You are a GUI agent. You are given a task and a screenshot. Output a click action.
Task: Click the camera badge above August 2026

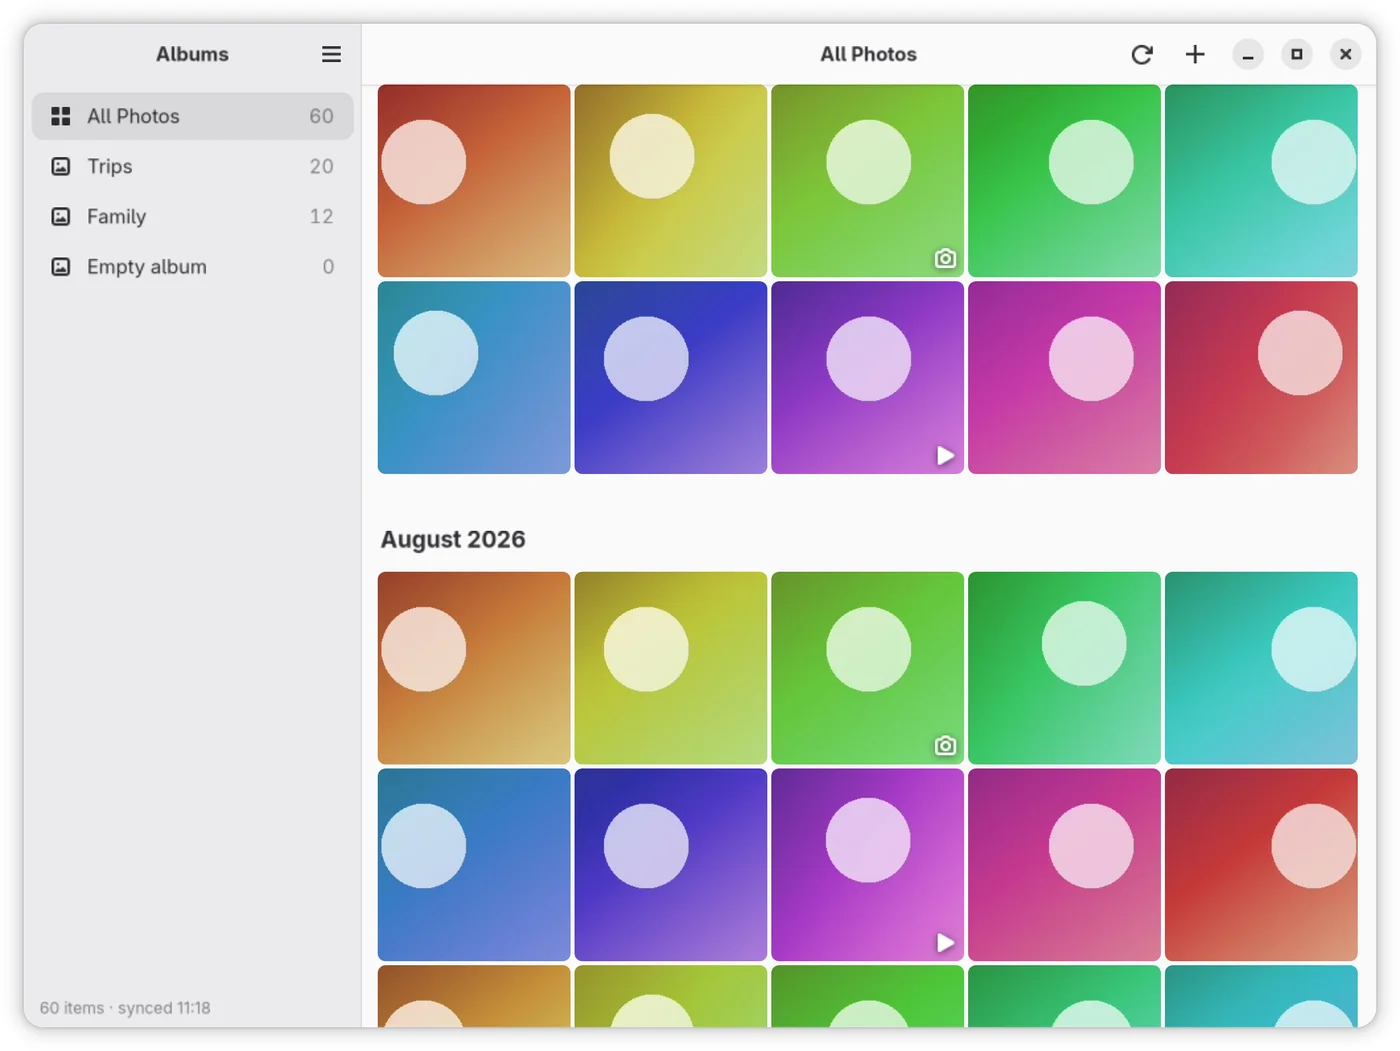pyautogui.click(x=945, y=258)
